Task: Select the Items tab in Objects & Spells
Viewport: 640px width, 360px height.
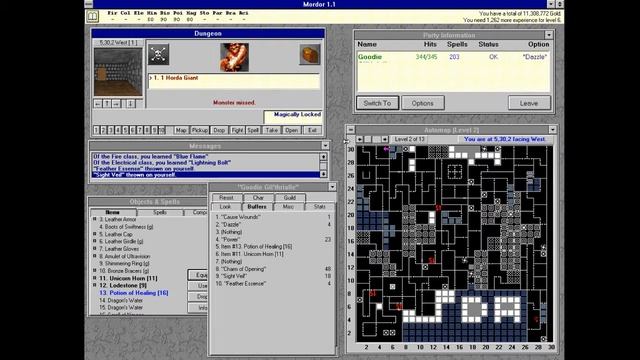Action: point(113,212)
